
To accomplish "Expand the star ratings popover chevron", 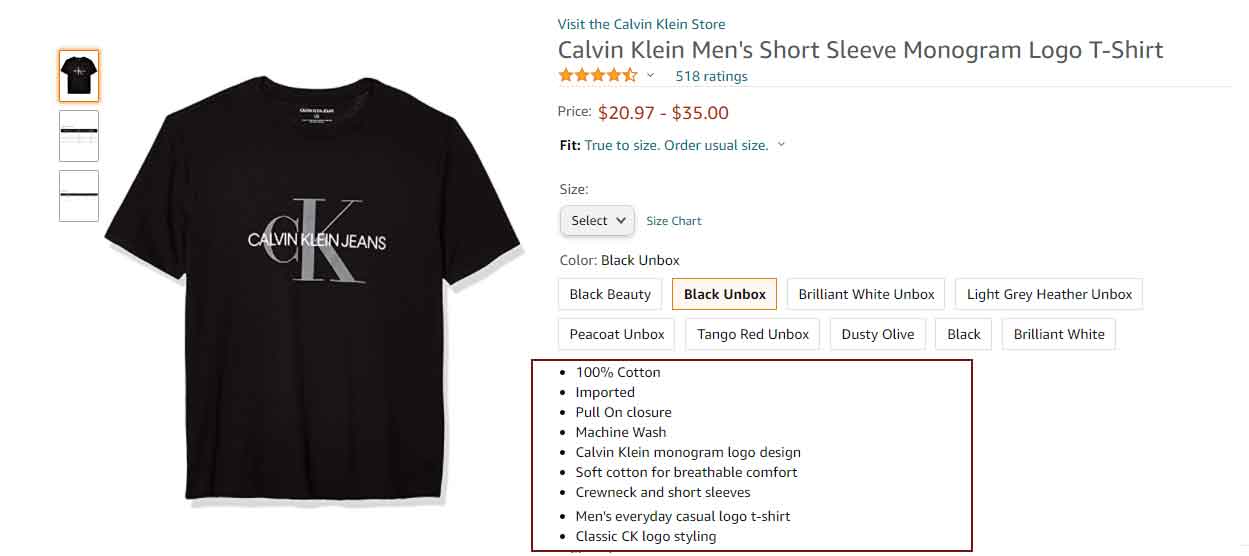I will tap(651, 76).
